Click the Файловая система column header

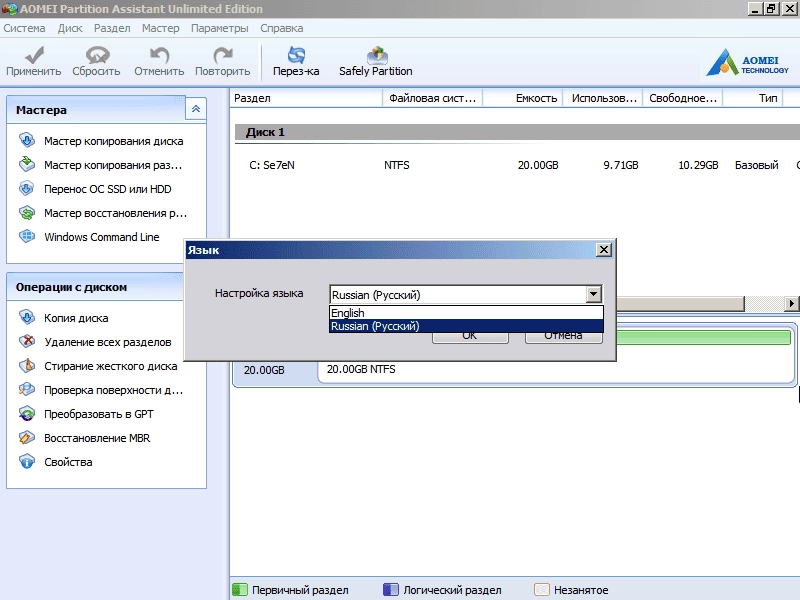coord(432,98)
